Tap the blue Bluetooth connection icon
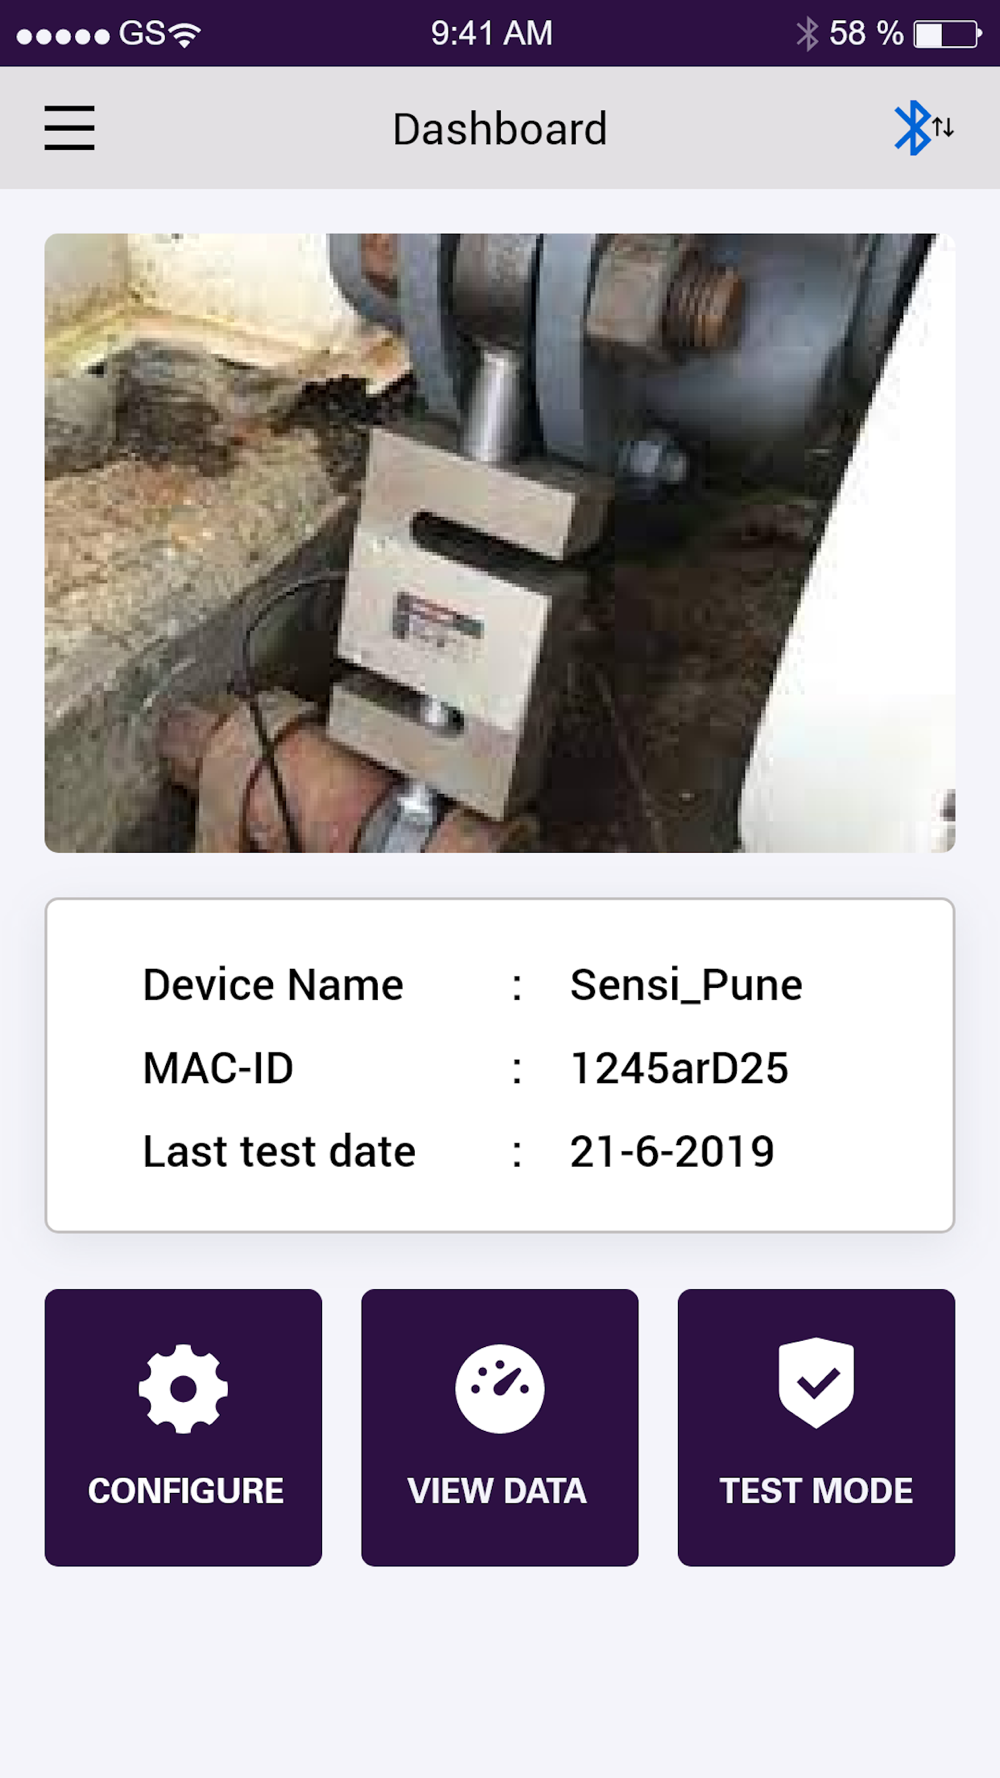 tap(923, 128)
